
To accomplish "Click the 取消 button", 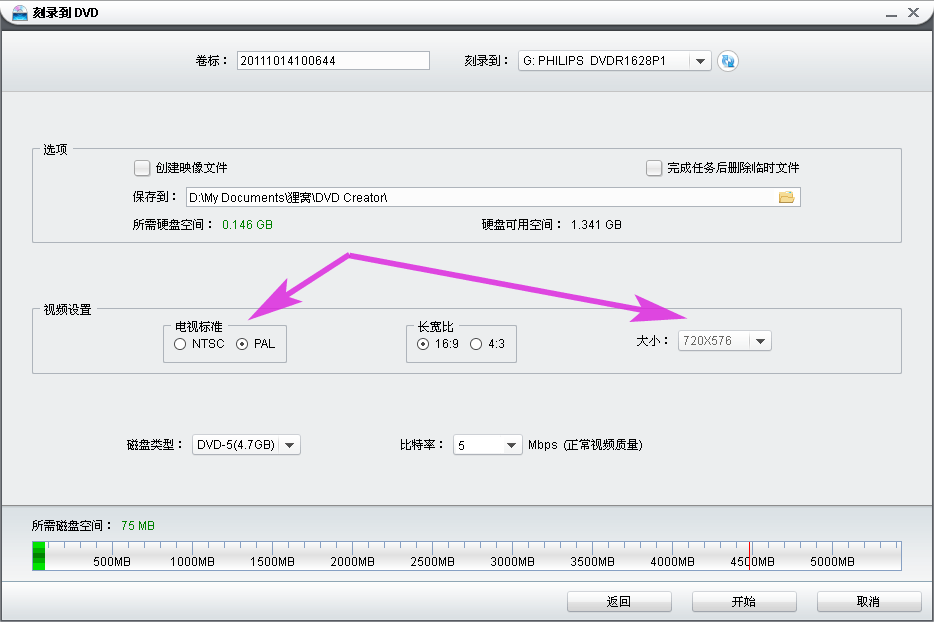I will coord(869,602).
